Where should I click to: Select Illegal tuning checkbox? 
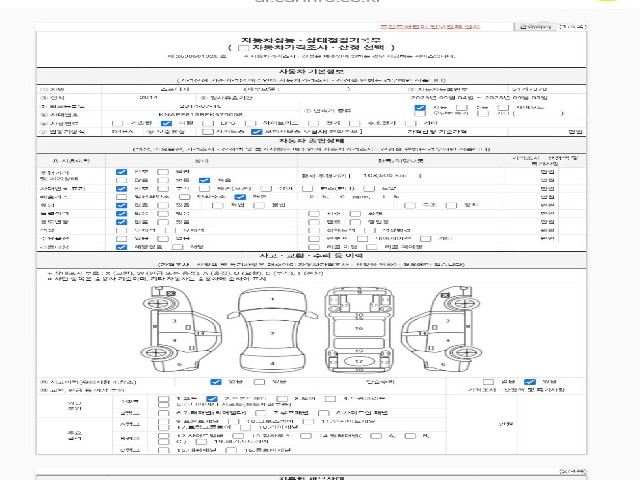point(259,205)
